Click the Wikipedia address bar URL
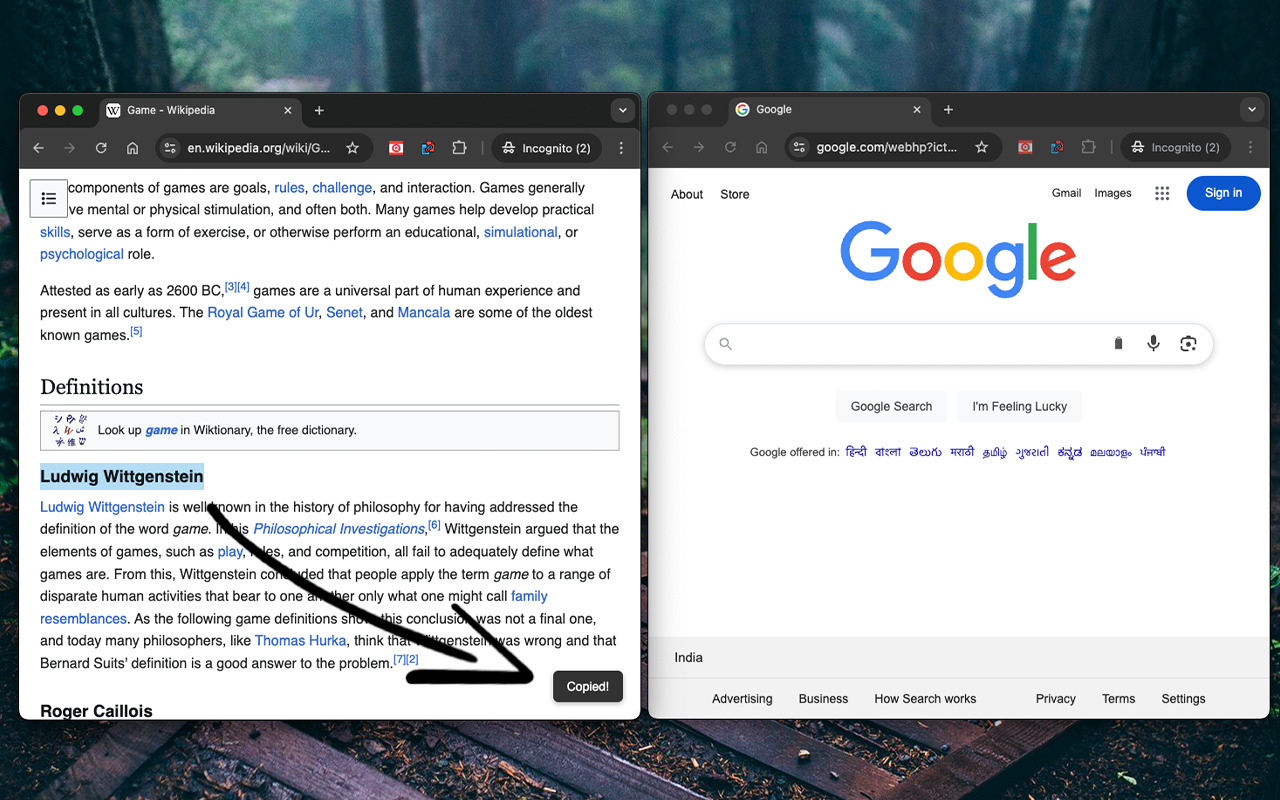This screenshot has width=1280, height=800. pos(258,148)
